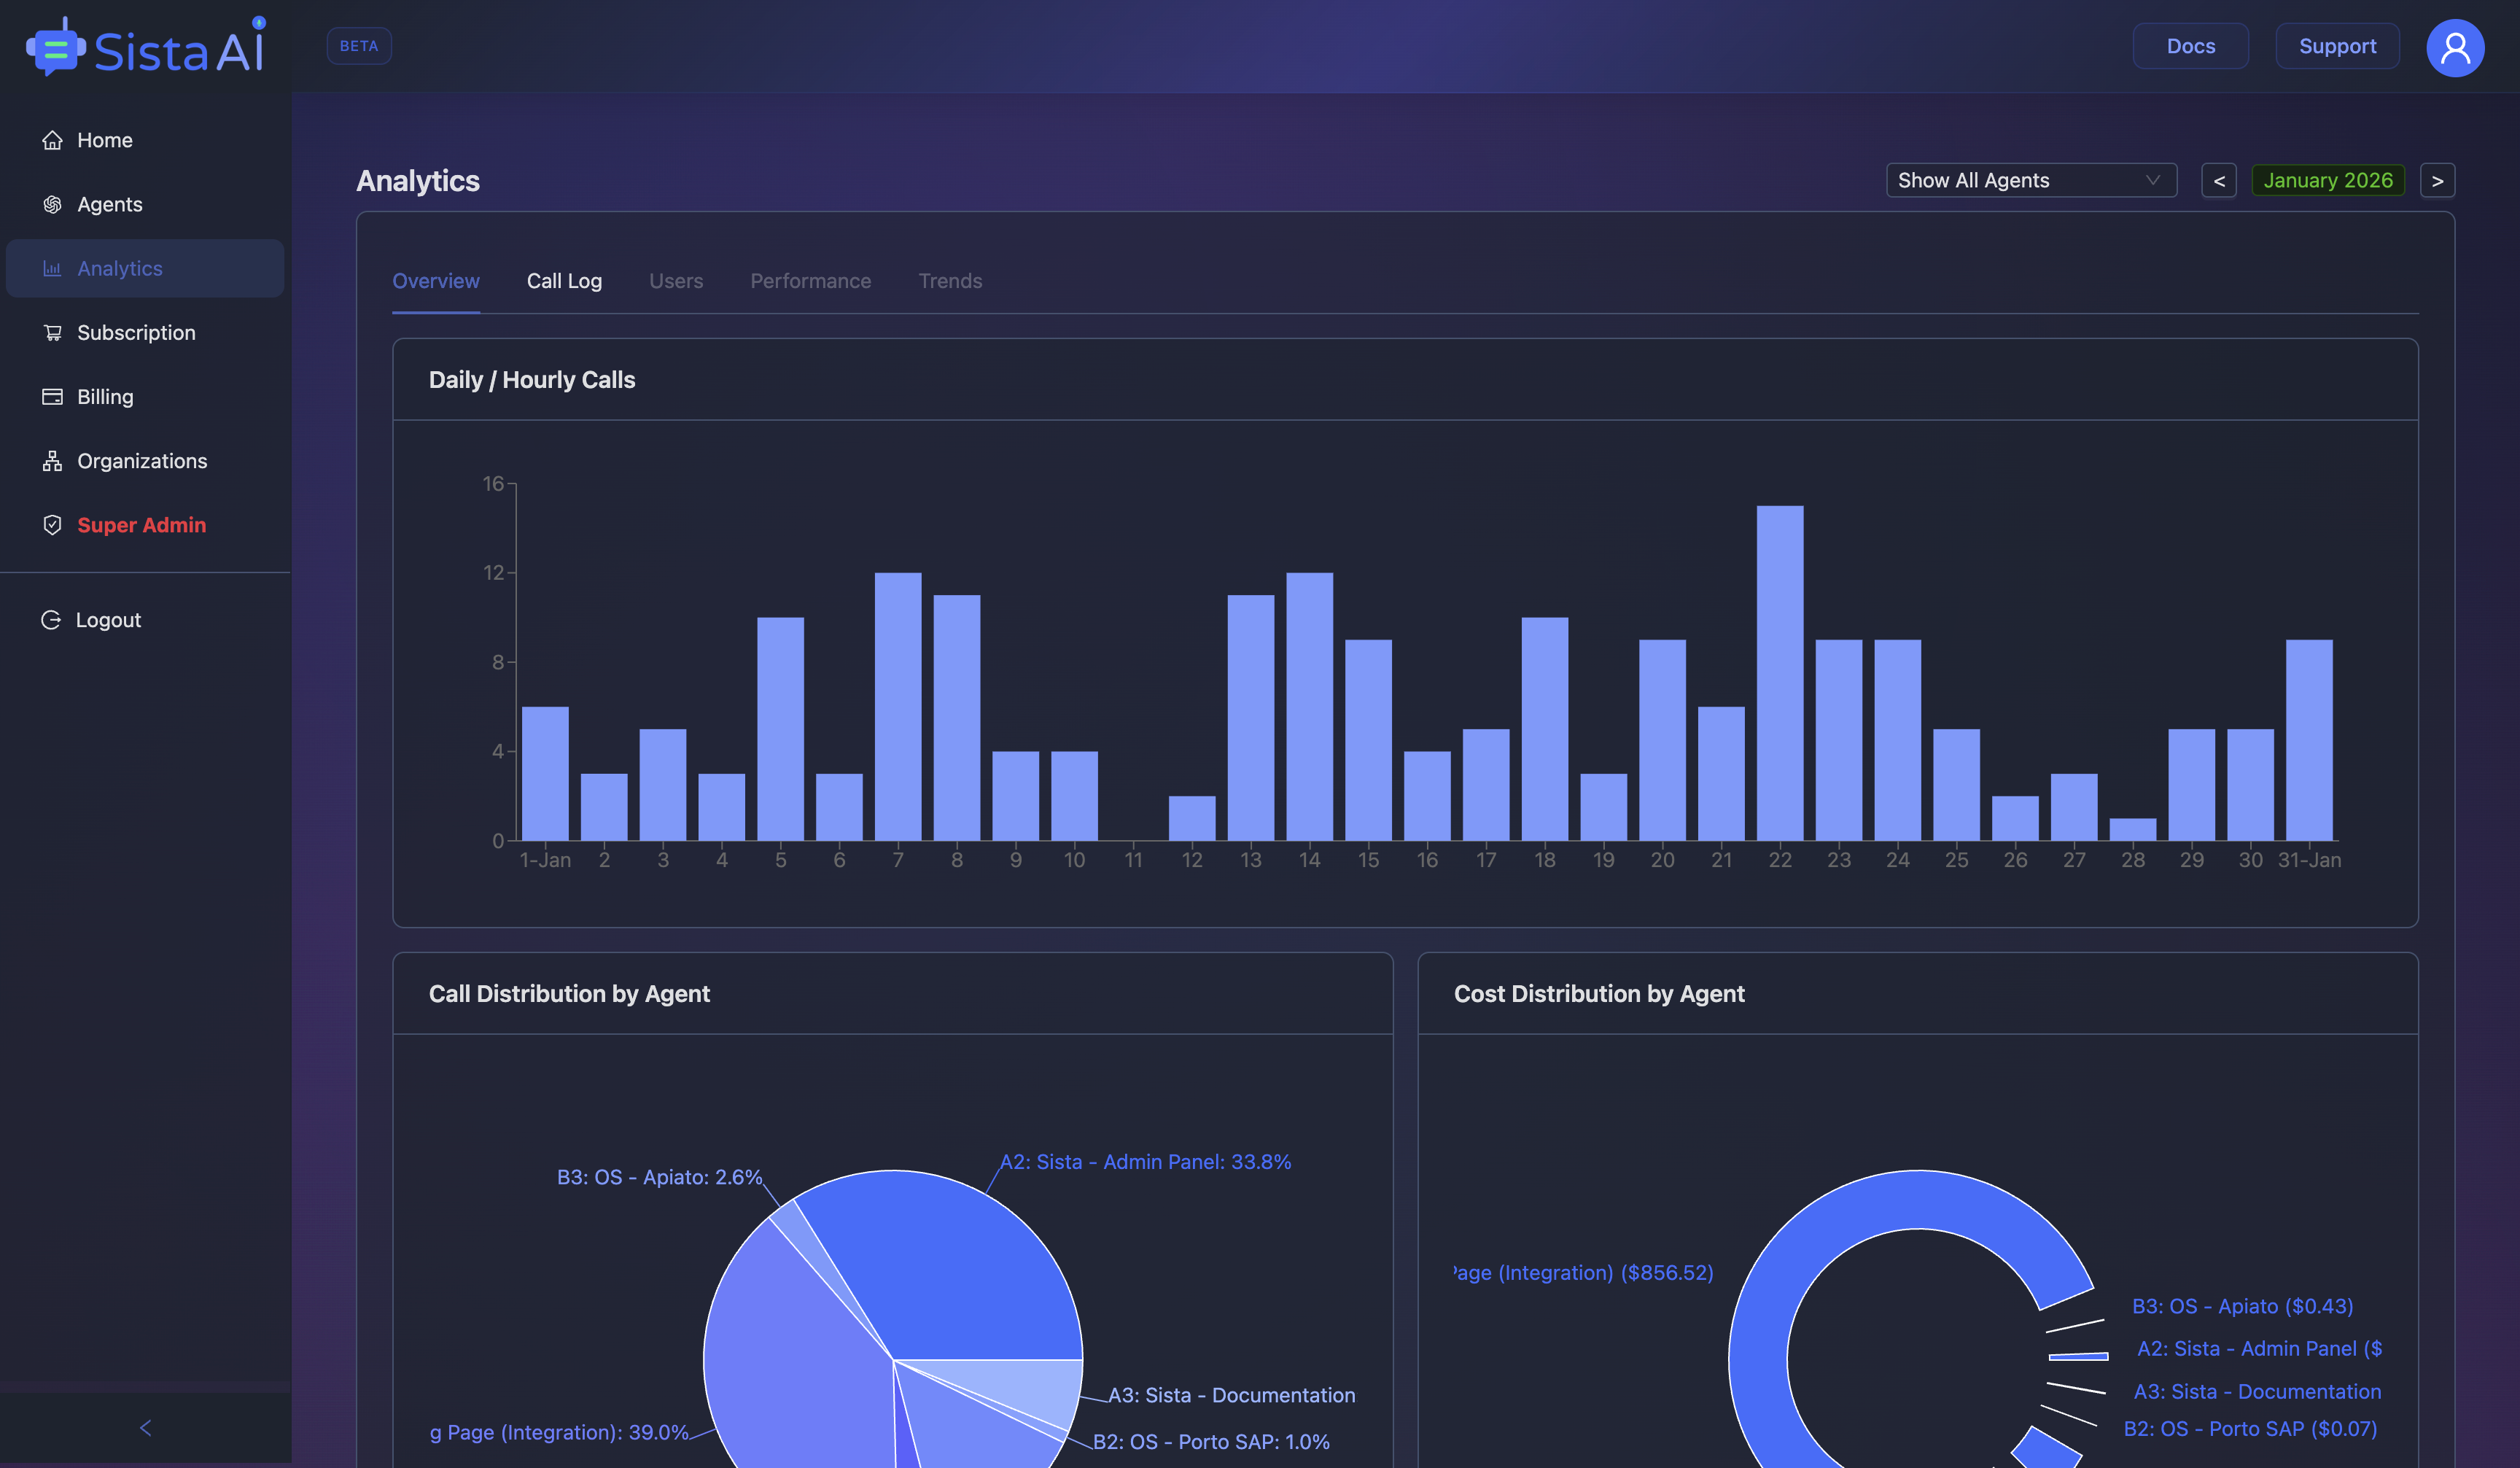The image size is (2520, 1468).
Task: Go to the next month
Action: click(2437, 180)
